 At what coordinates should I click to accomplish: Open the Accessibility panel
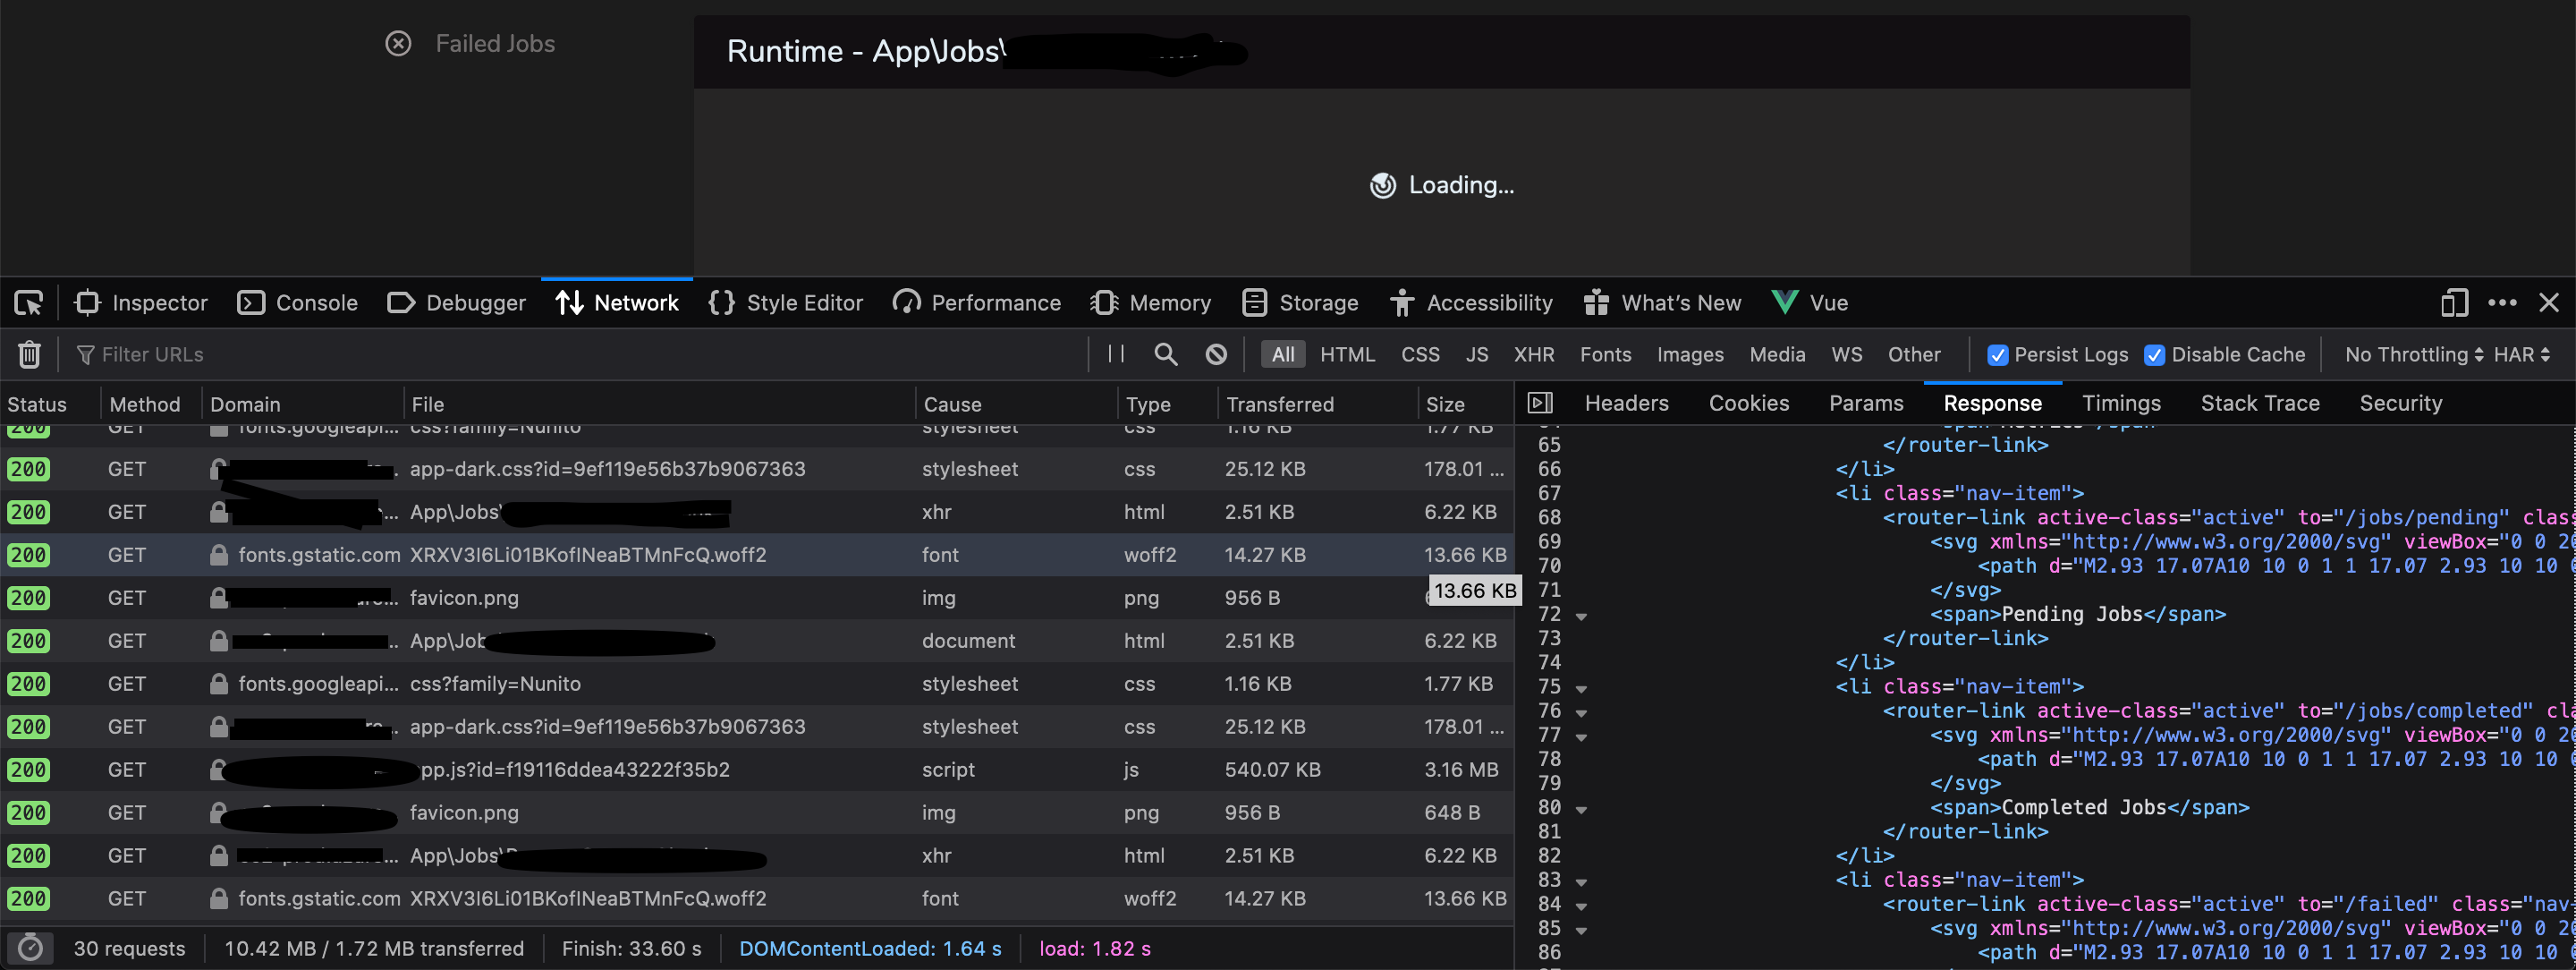coord(1471,303)
